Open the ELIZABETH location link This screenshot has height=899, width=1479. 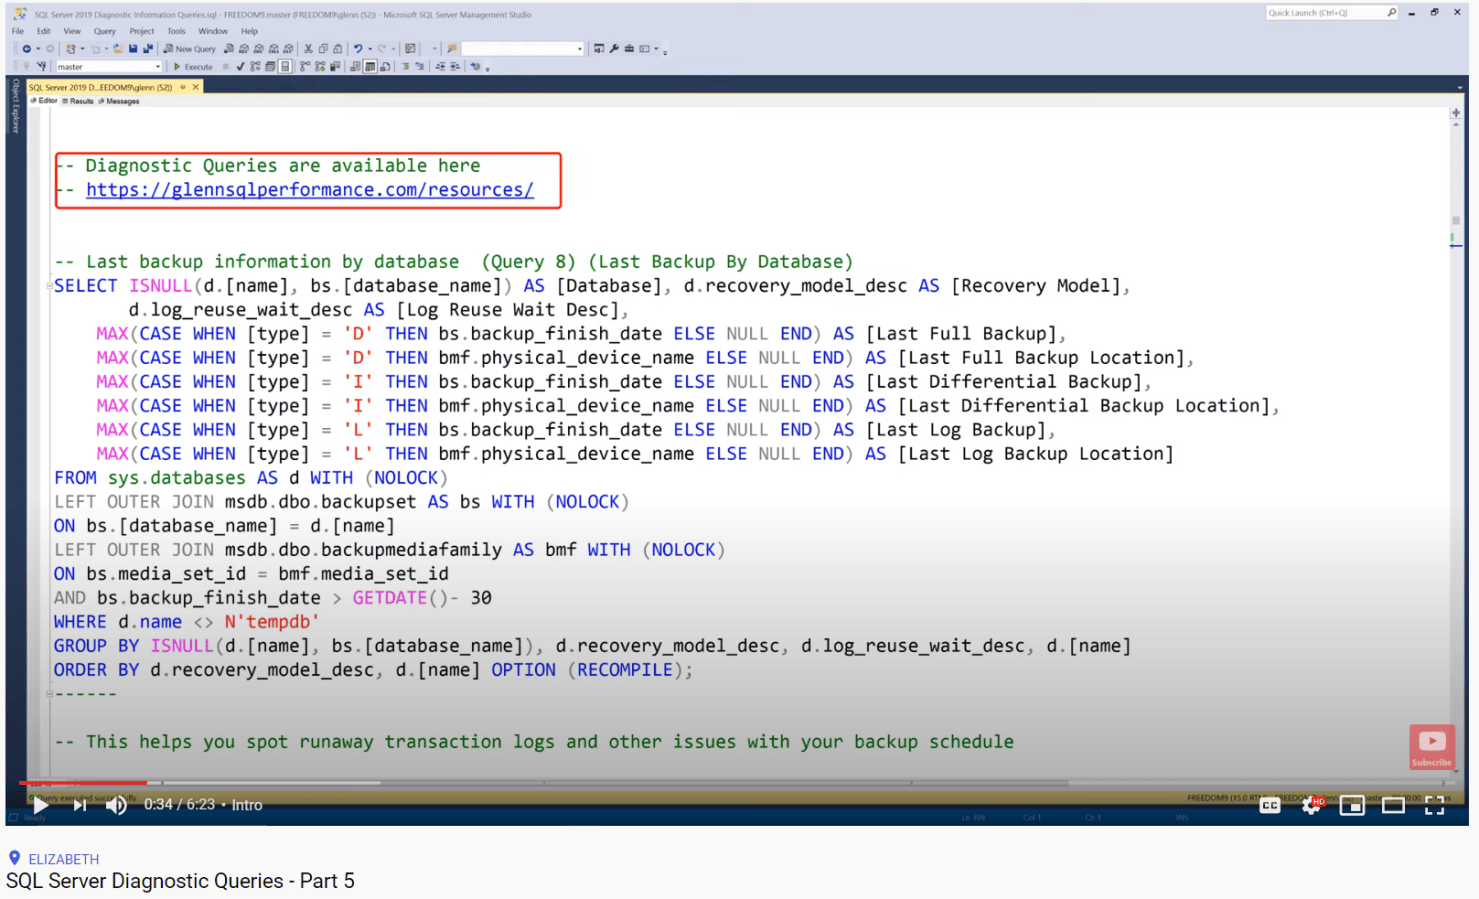point(63,859)
